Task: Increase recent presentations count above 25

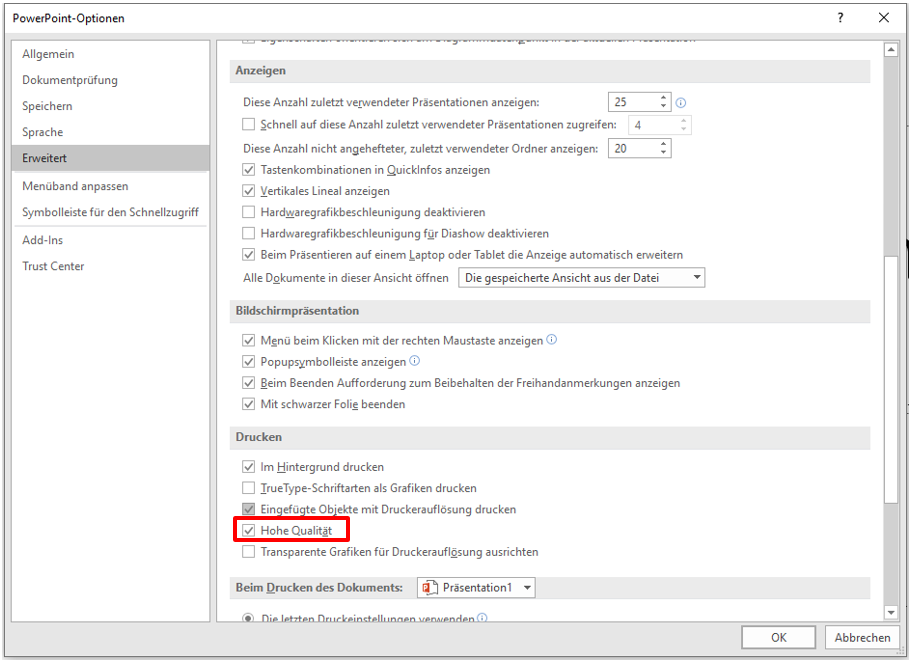Action: [x=663, y=98]
